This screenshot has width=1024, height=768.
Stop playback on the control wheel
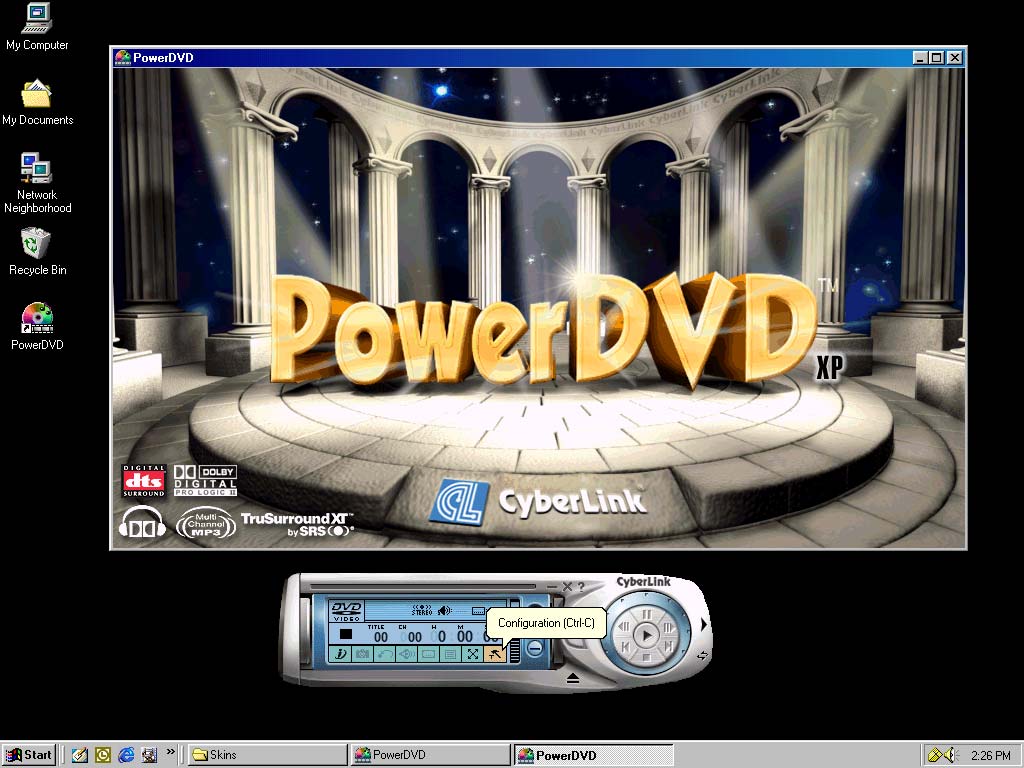coord(647,656)
